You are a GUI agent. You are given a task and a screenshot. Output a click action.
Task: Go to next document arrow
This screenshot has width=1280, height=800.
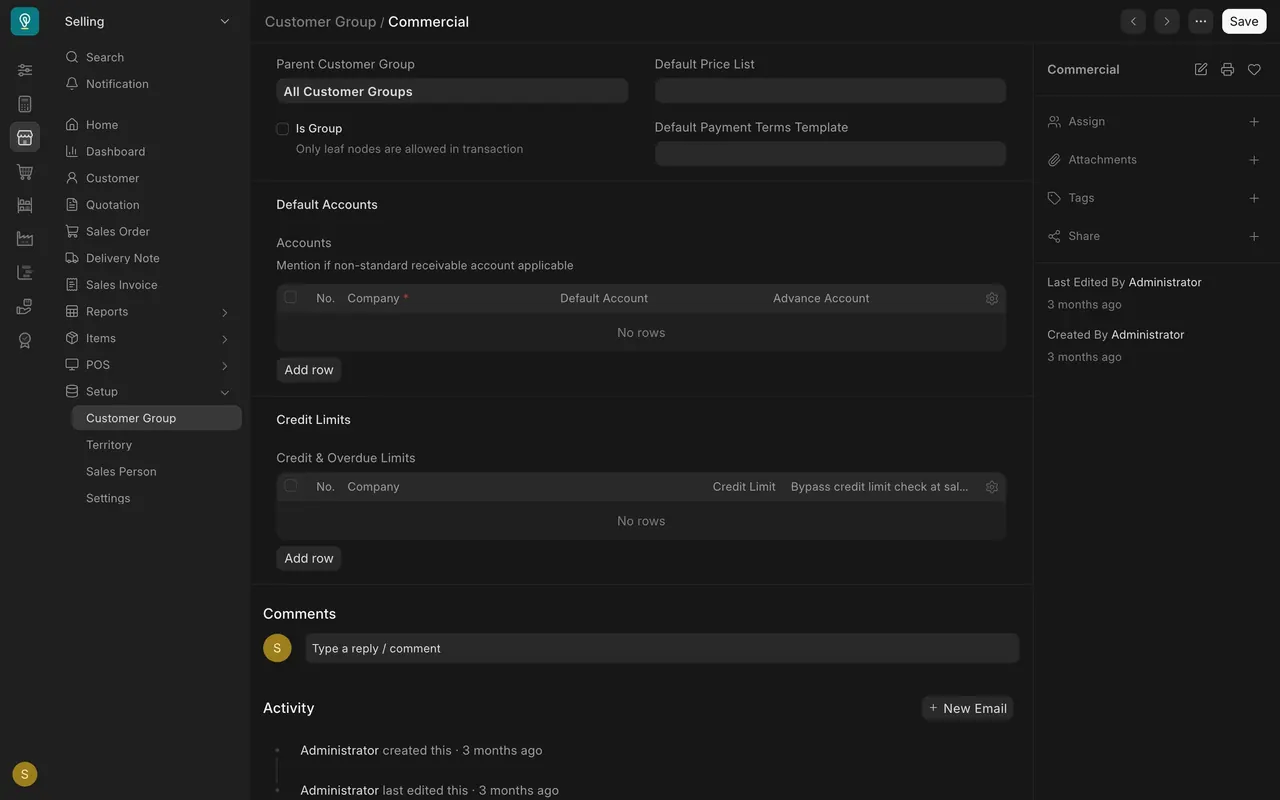point(1167,21)
